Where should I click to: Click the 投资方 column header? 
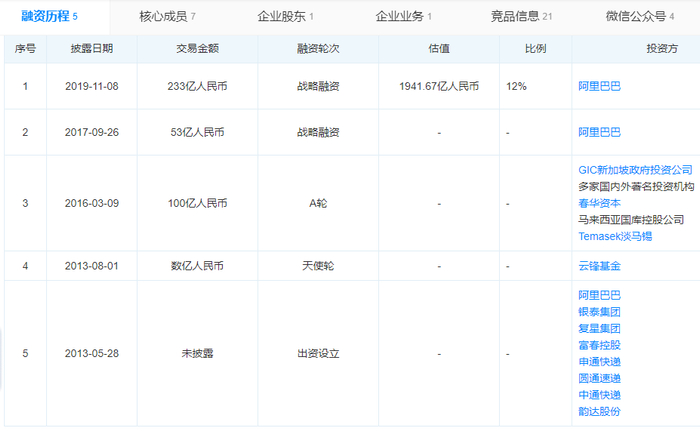(662, 49)
